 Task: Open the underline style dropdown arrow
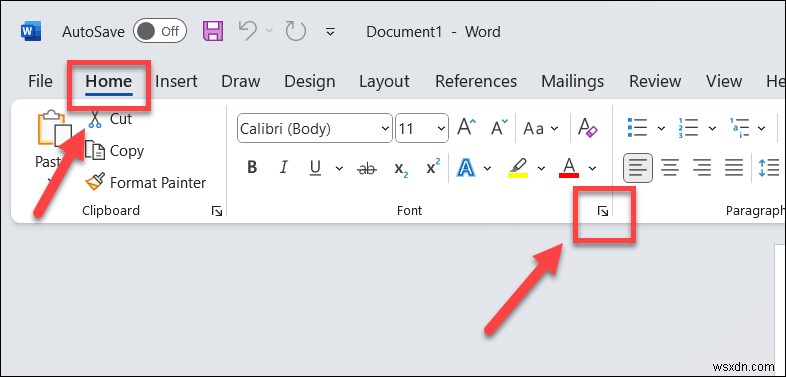[339, 168]
